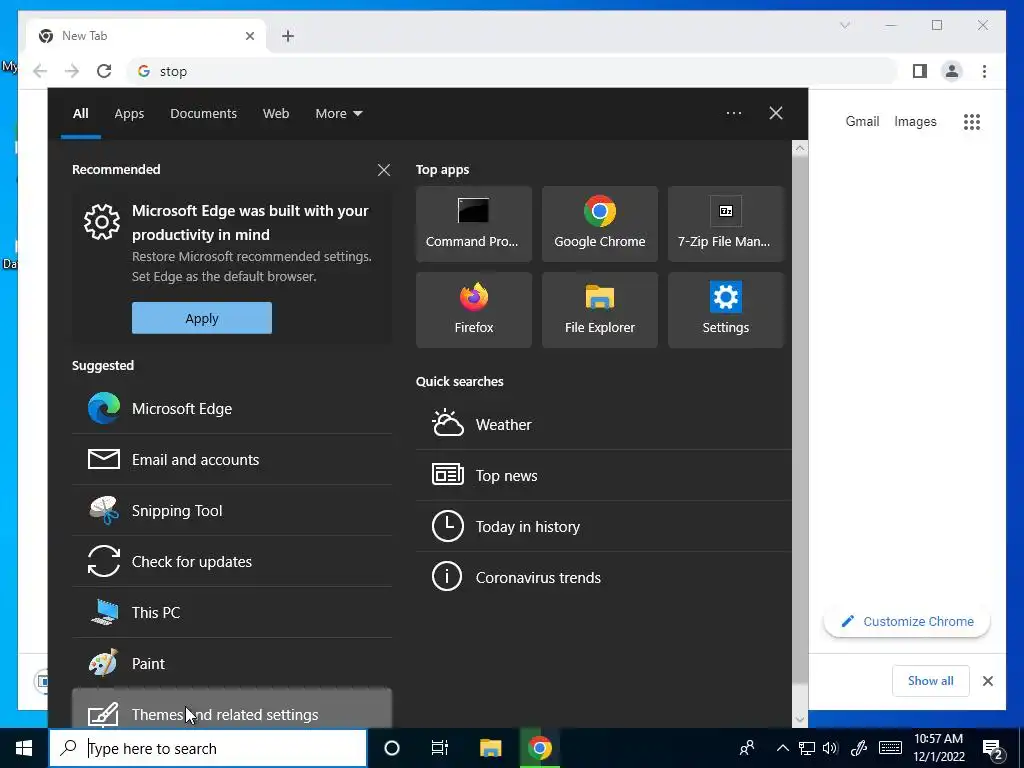Switch to the Web search tab

pos(276,114)
